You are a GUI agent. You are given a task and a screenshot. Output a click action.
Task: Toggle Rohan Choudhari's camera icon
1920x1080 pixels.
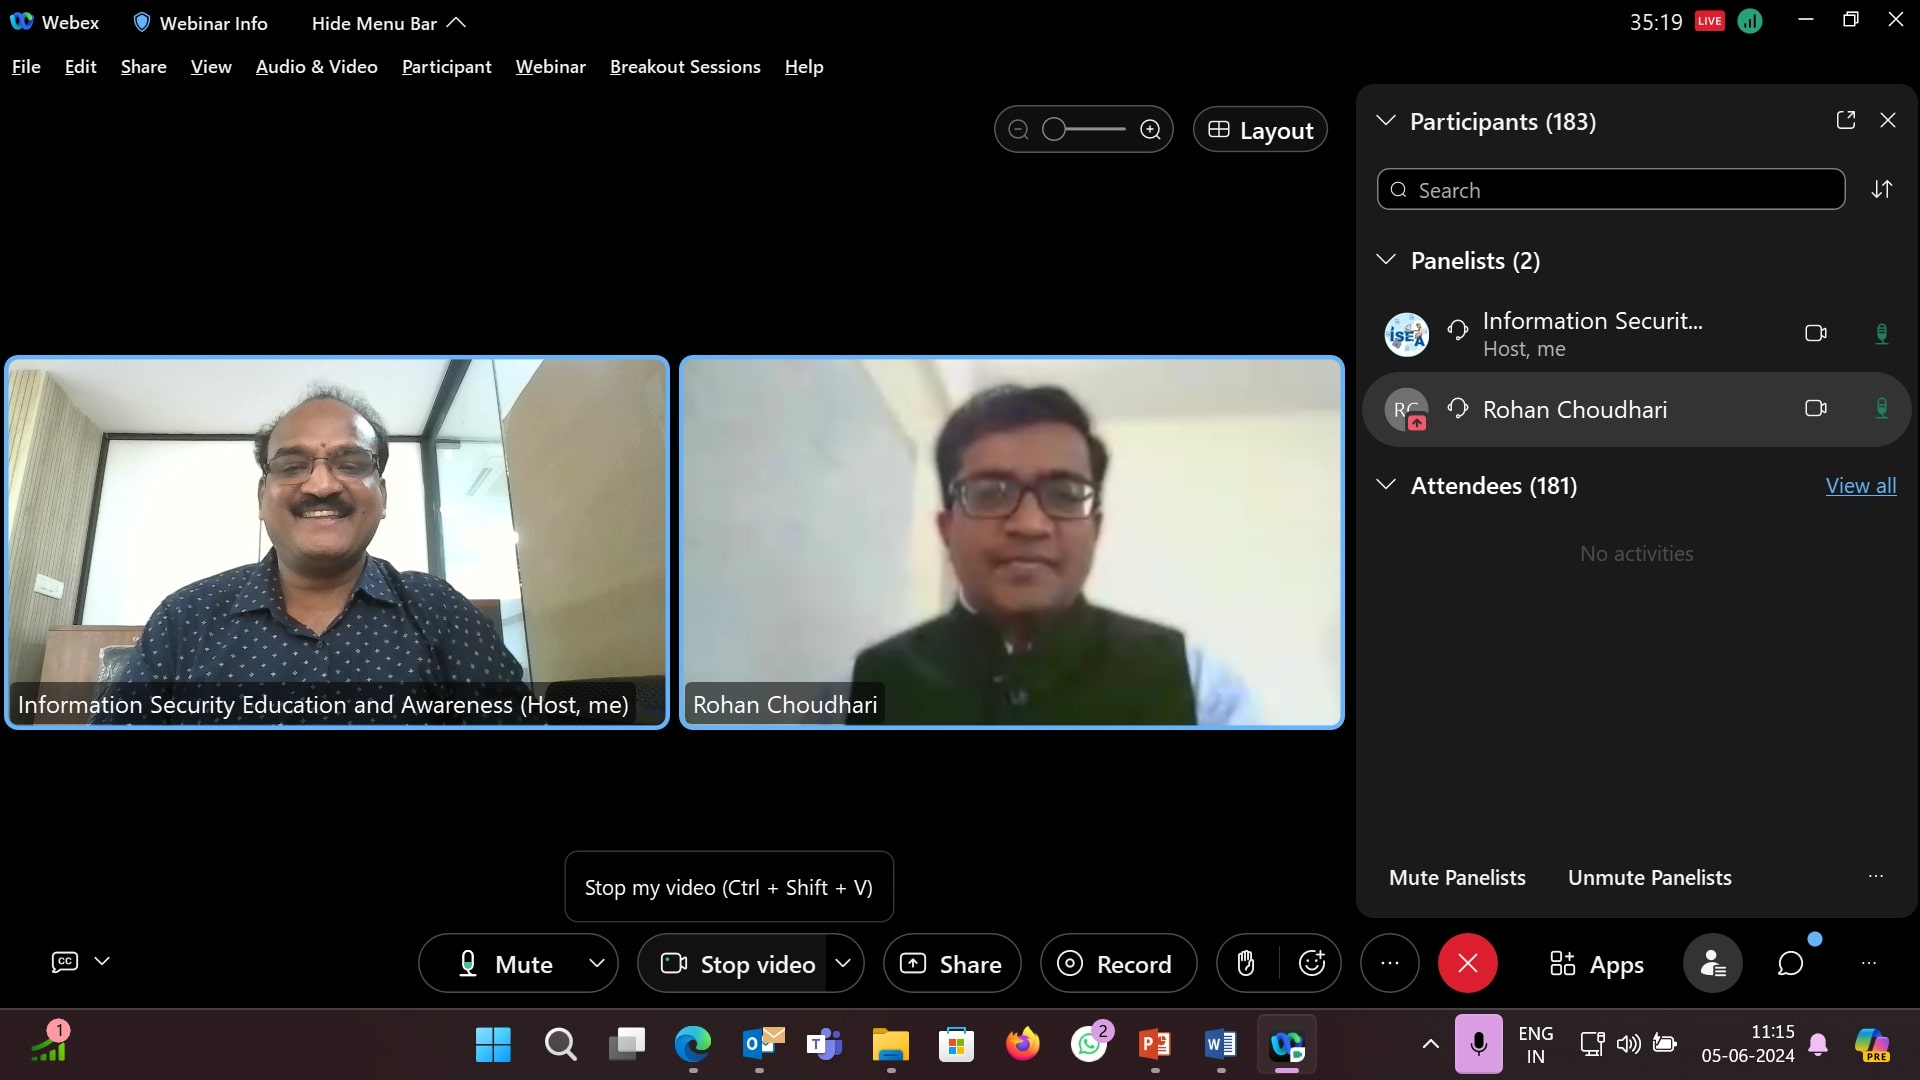tap(1815, 409)
